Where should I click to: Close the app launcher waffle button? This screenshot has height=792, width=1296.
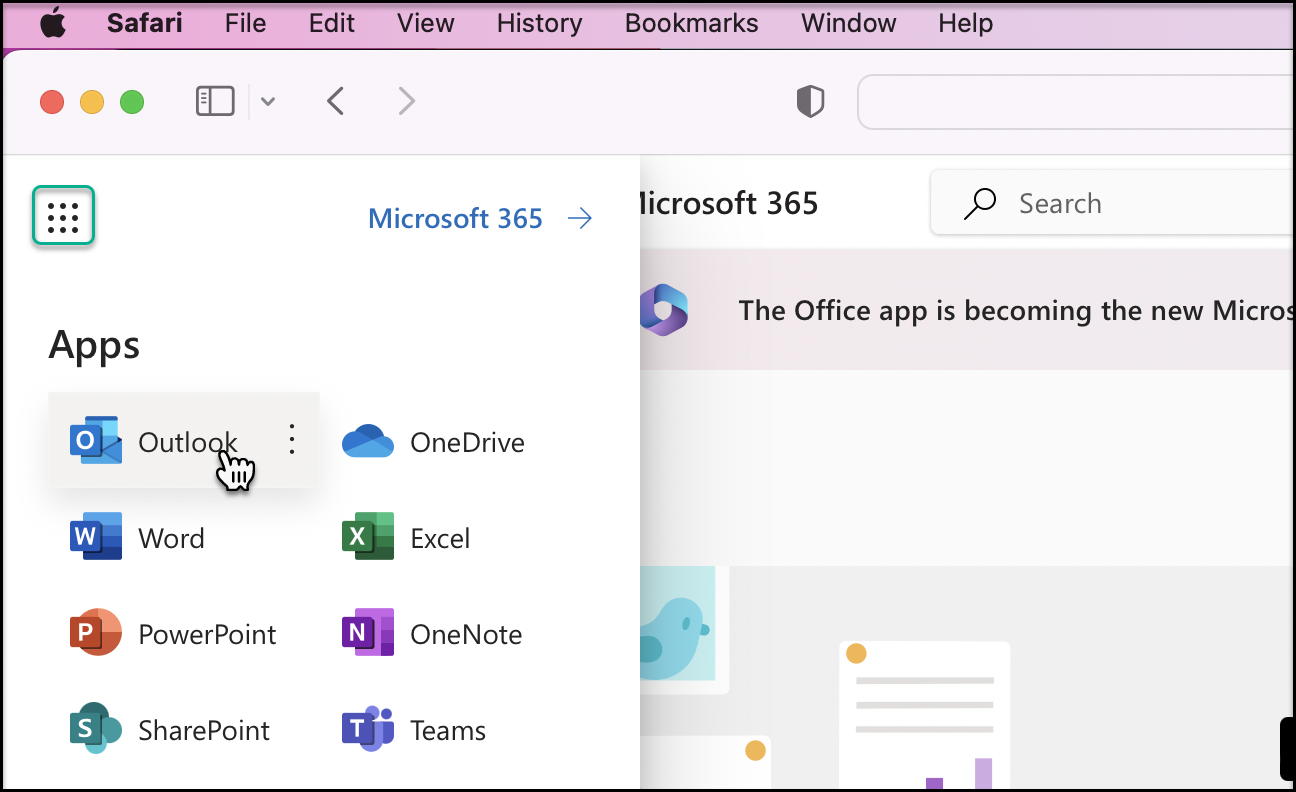click(x=63, y=216)
